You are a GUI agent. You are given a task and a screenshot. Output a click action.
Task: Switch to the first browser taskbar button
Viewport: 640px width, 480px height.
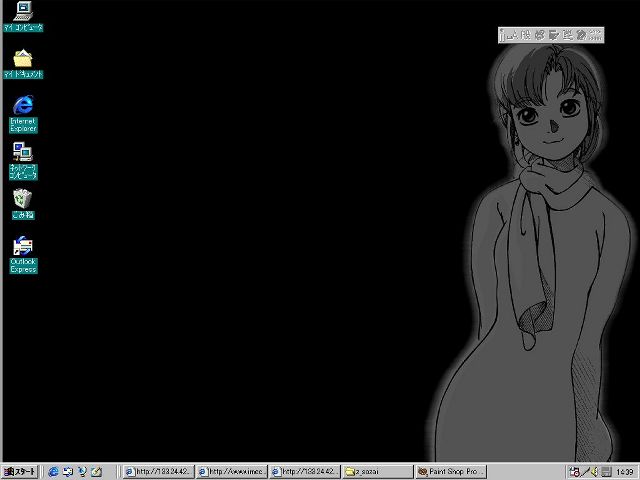(x=157, y=471)
